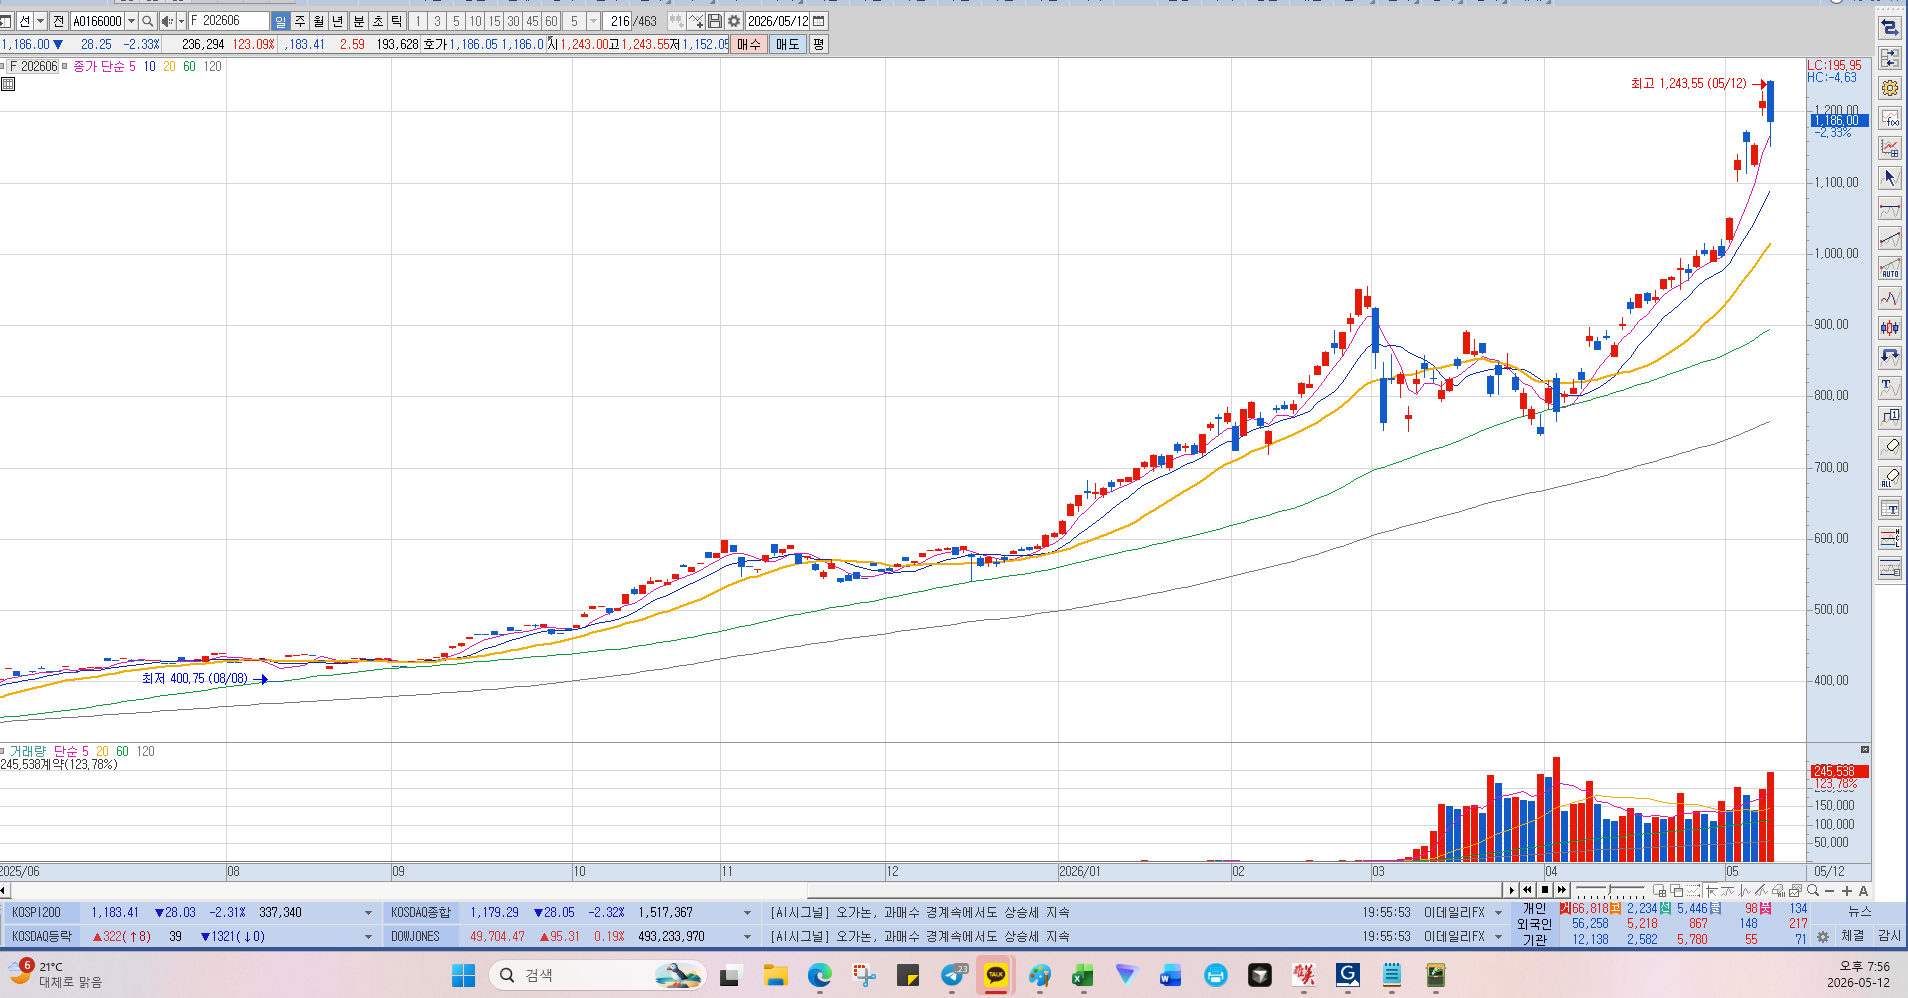Screen dimensions: 1908x998
Task: Open the calendar picker next to the date
Action: 819,21
